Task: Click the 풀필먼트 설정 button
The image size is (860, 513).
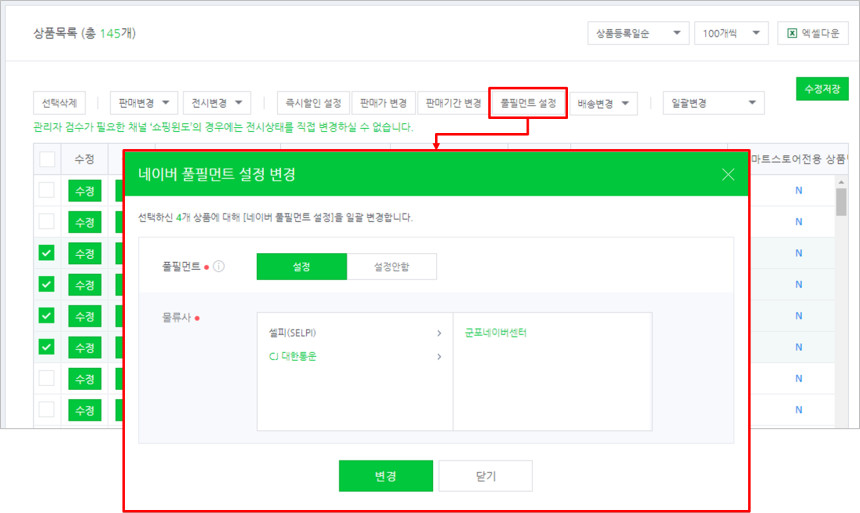Action: point(528,103)
